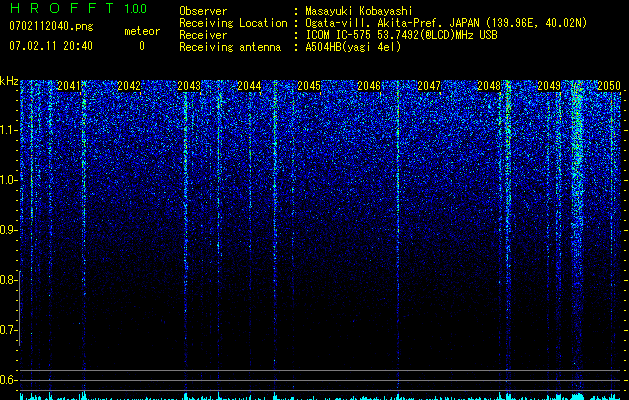Screen dimensions: 629x400
Task: Click the kHz axis unit label
Action: [9, 81]
